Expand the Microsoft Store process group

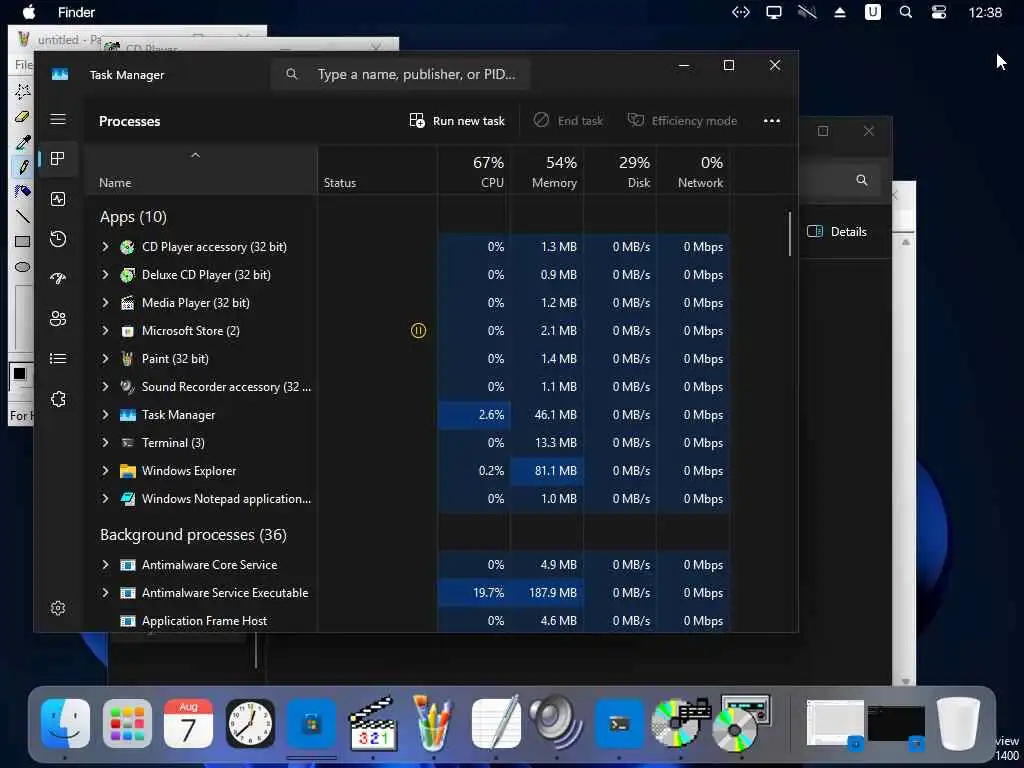pos(105,331)
